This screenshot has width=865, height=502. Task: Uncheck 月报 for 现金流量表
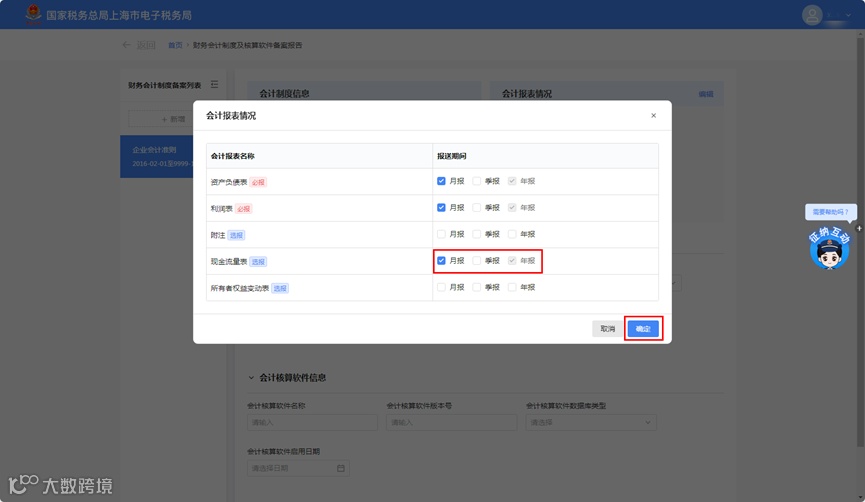(441, 260)
